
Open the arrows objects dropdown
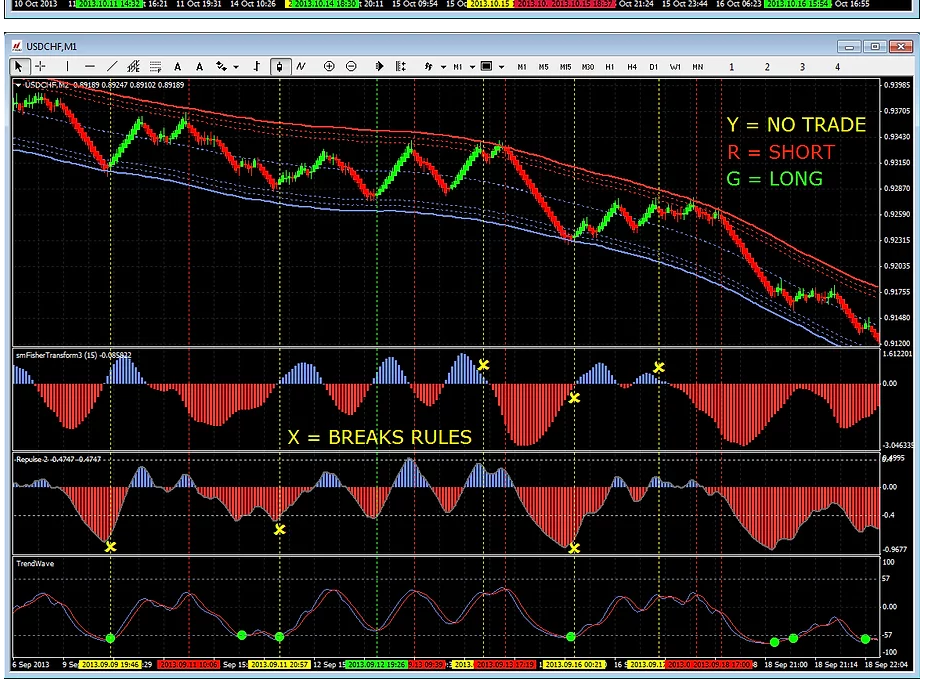pos(236,67)
